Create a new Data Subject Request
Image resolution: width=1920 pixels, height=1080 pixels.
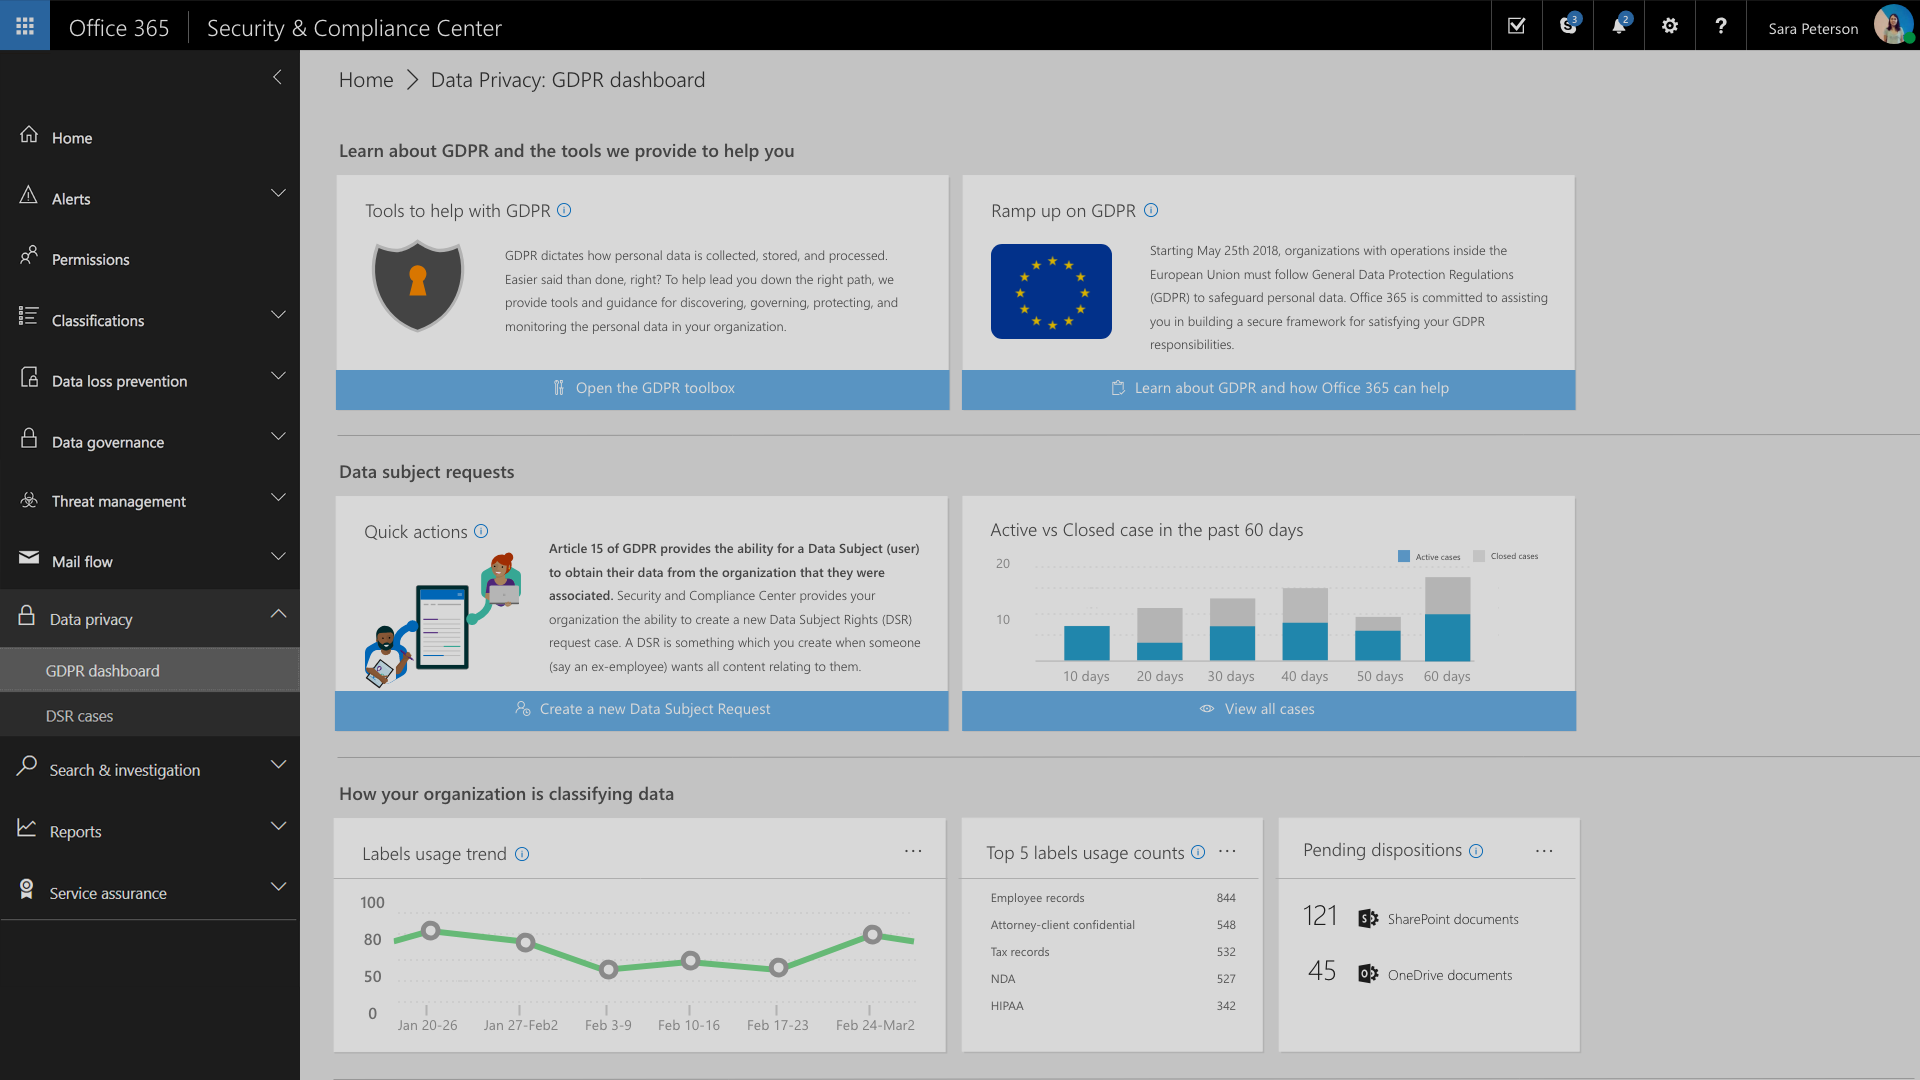click(642, 709)
